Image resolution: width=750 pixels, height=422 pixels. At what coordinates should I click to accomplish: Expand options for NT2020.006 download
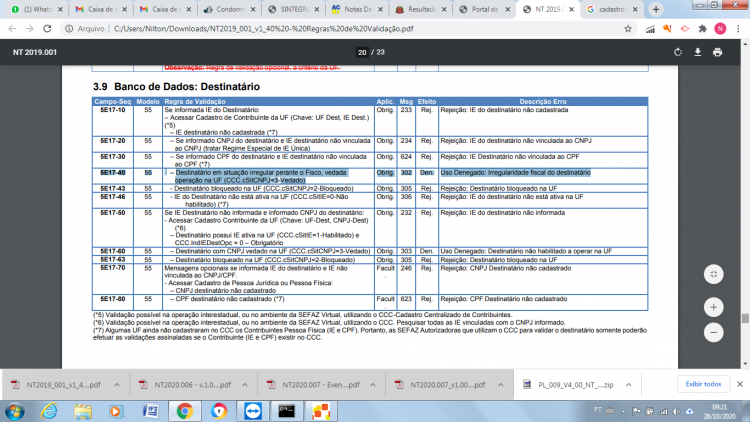coord(244,385)
